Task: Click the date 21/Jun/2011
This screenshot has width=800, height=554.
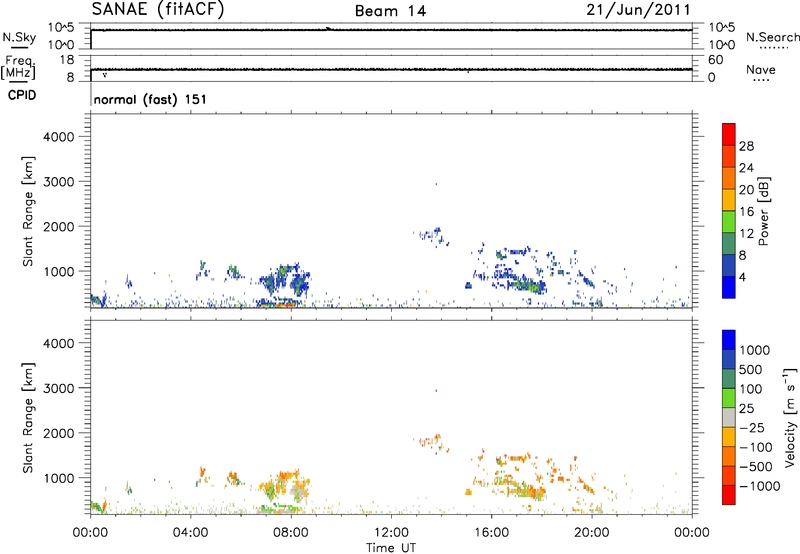Action: pos(638,9)
